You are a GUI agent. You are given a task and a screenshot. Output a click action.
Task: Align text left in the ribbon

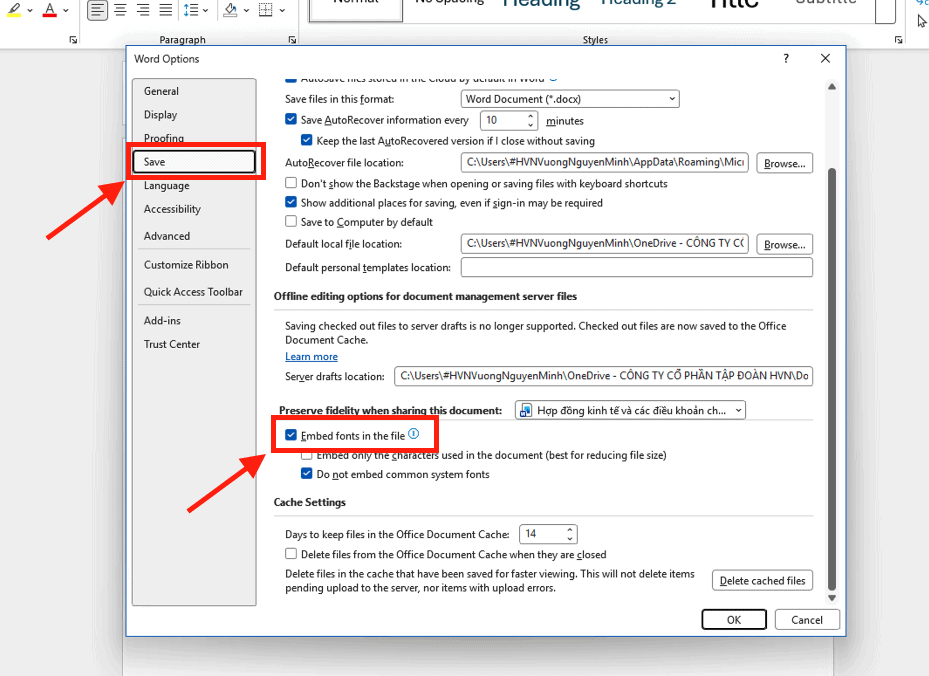coord(97,11)
